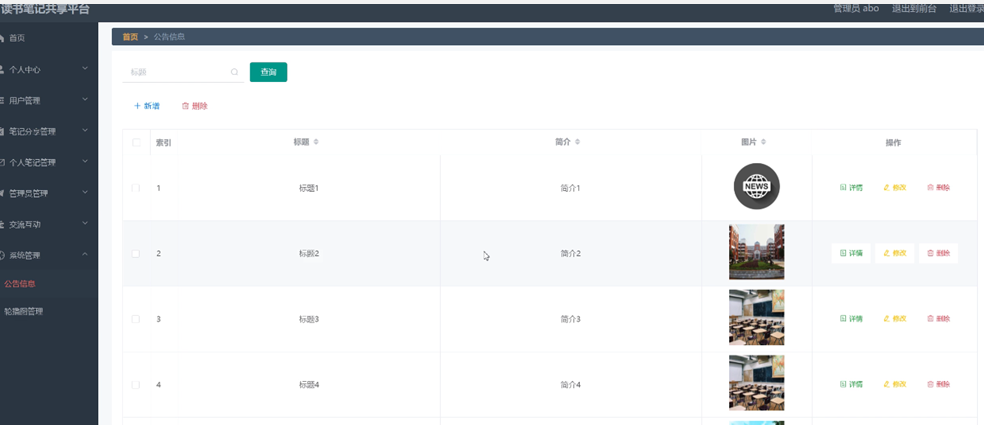
Task: Click the icon beside 管理员管理
Action: click(2, 193)
